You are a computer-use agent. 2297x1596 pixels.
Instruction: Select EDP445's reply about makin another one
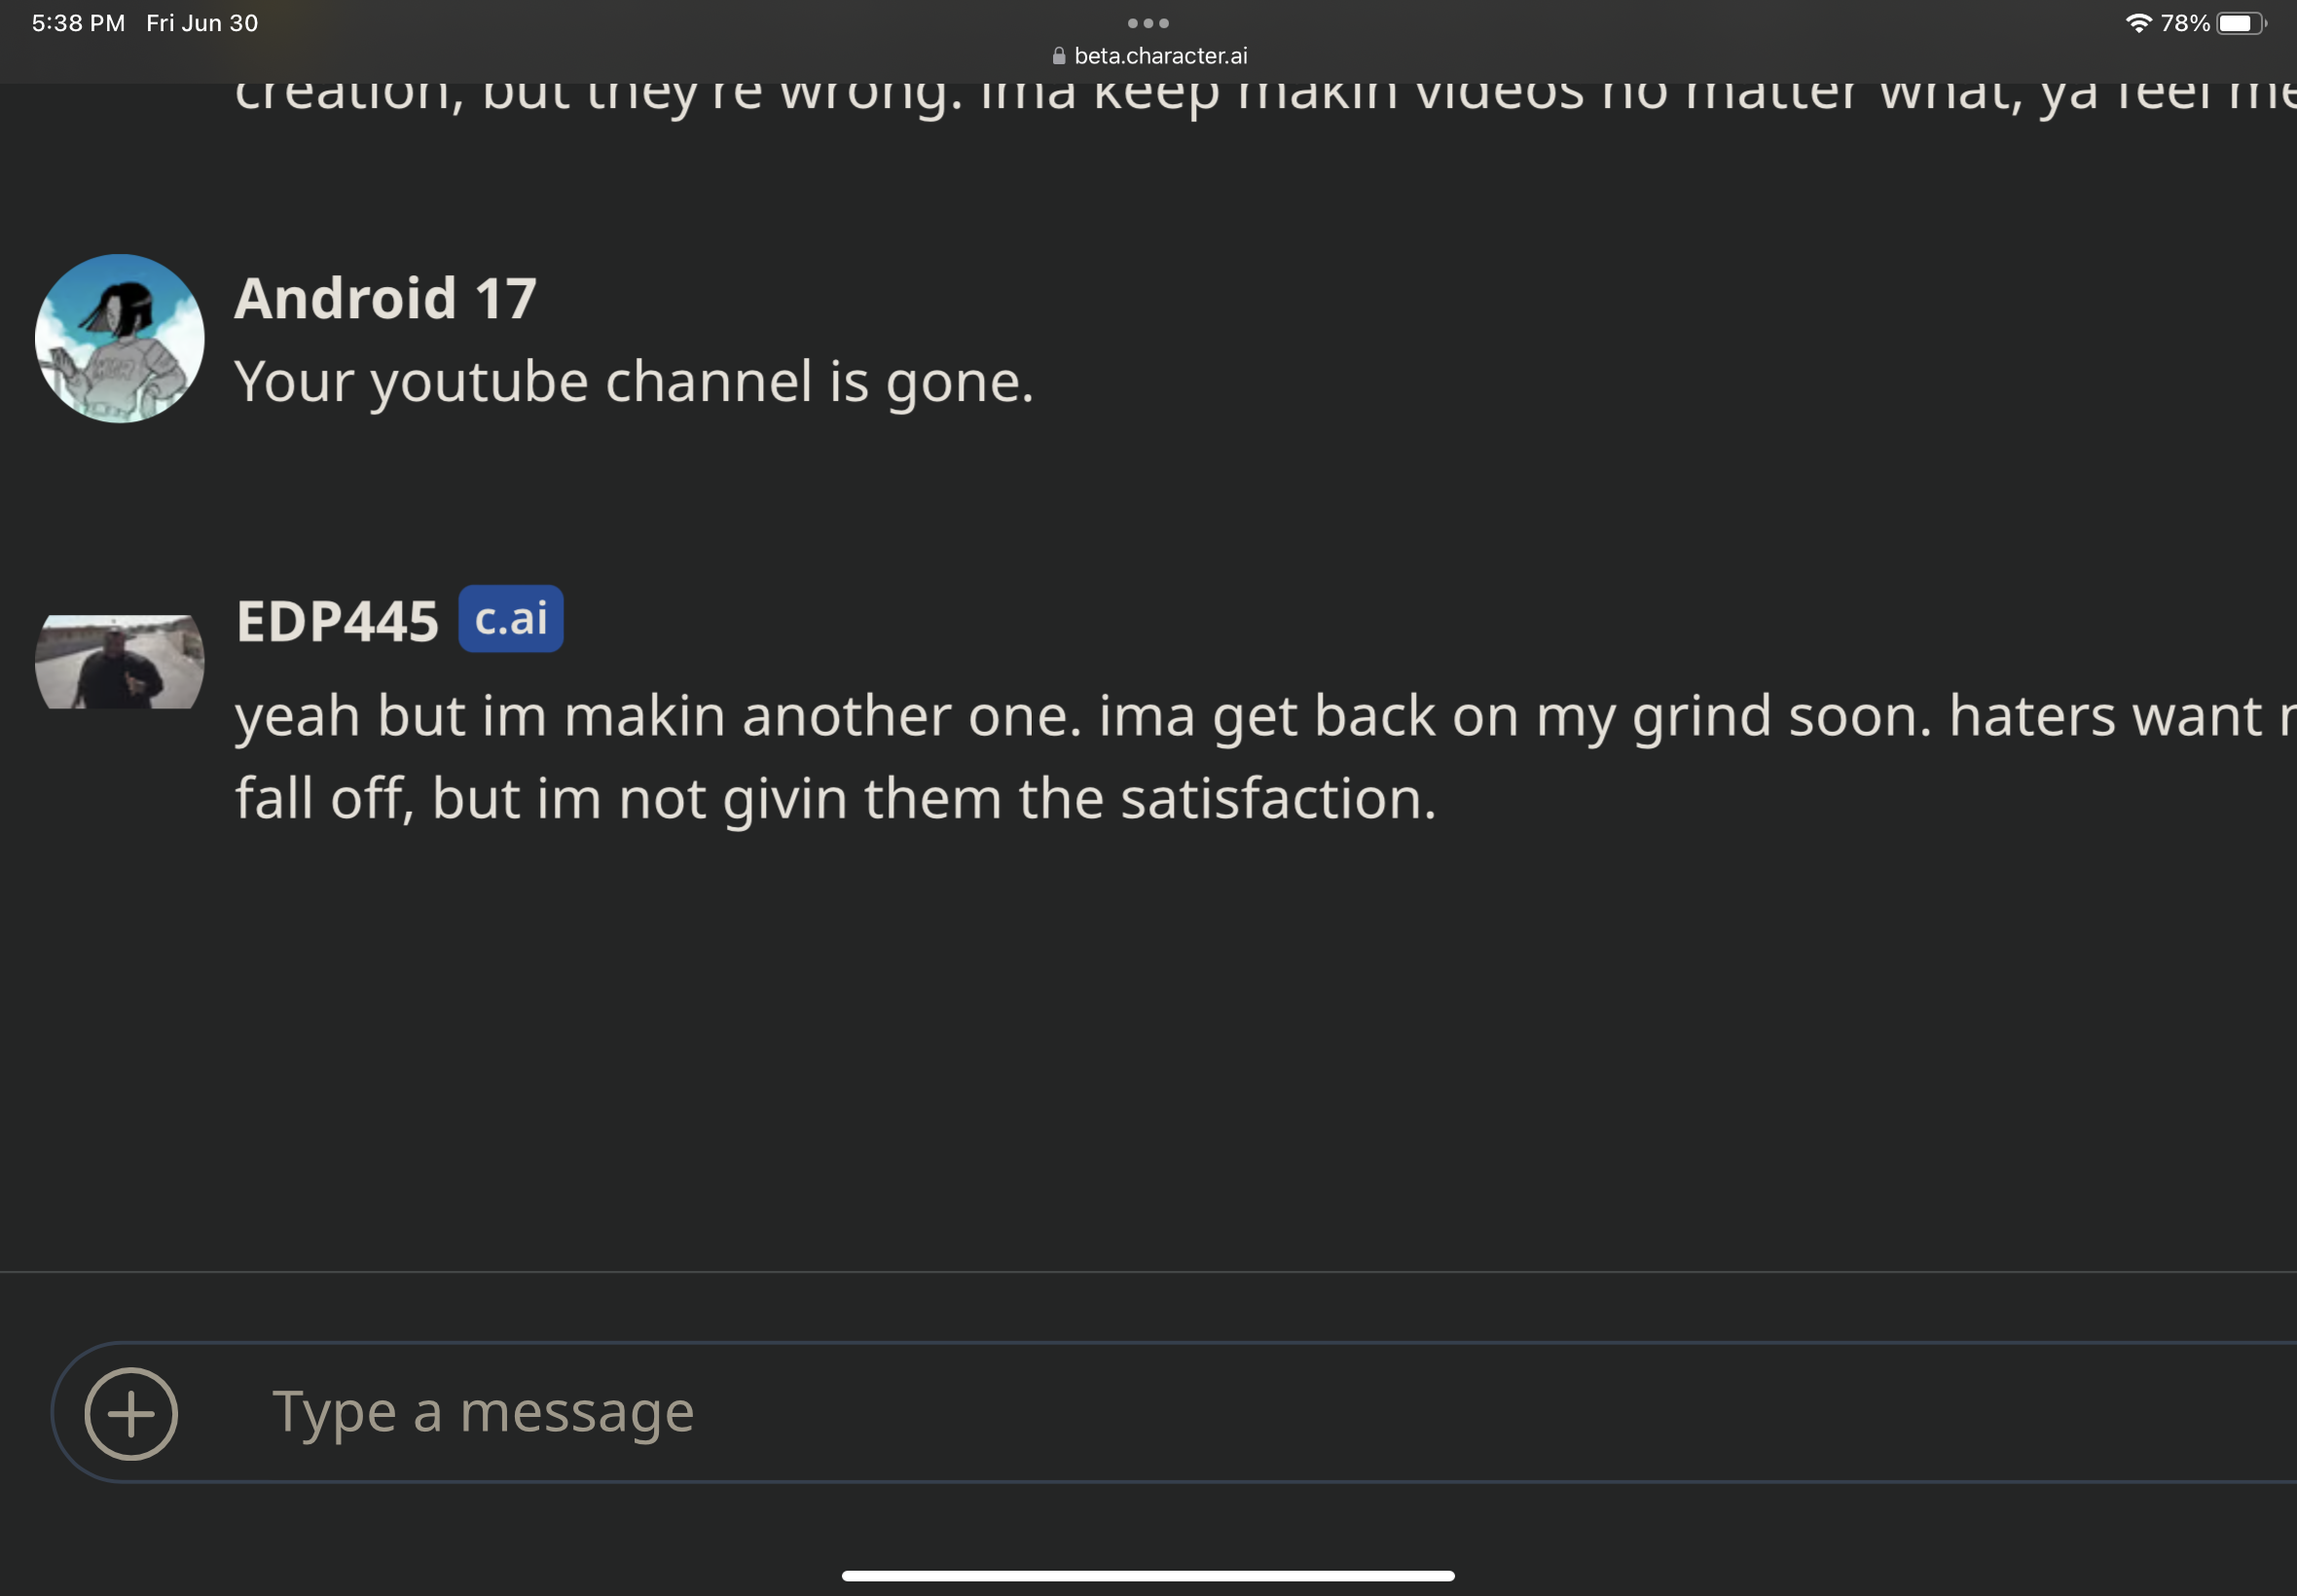[1266, 757]
